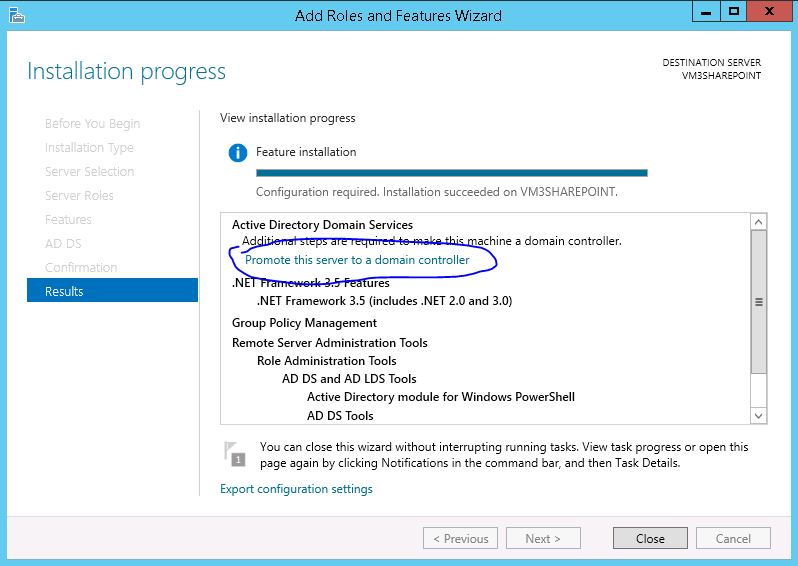Click the Configuration required status message
Image resolution: width=798 pixels, height=566 pixels.
click(437, 192)
